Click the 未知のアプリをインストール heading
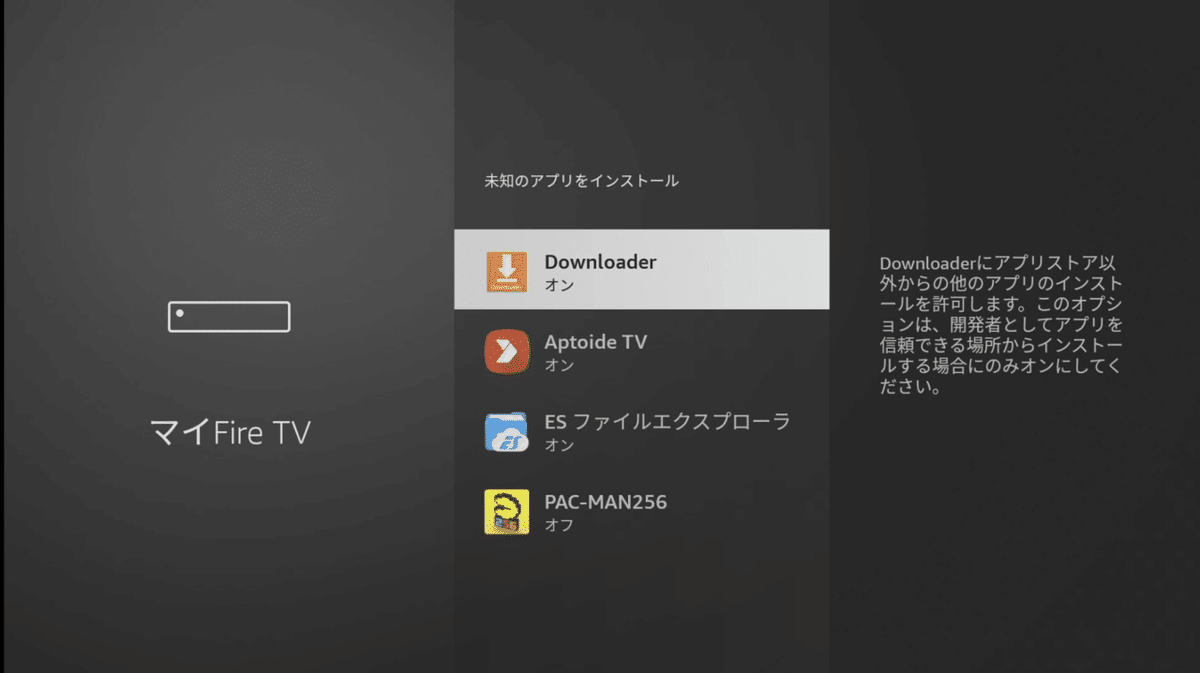 tap(581, 181)
